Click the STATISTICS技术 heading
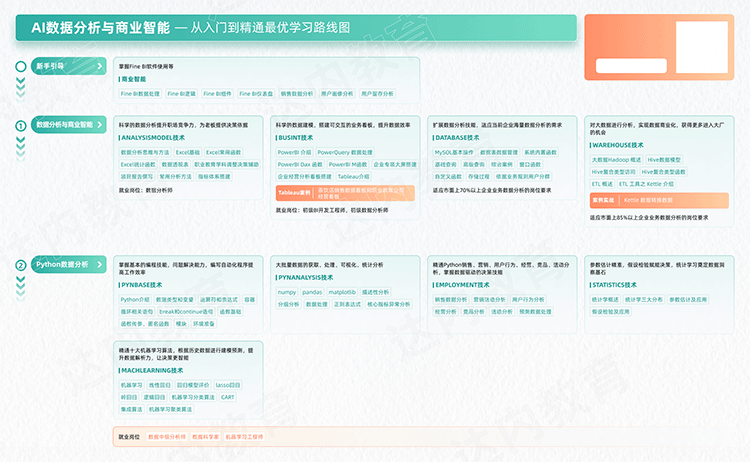This screenshot has width=750, height=462. coord(613,285)
